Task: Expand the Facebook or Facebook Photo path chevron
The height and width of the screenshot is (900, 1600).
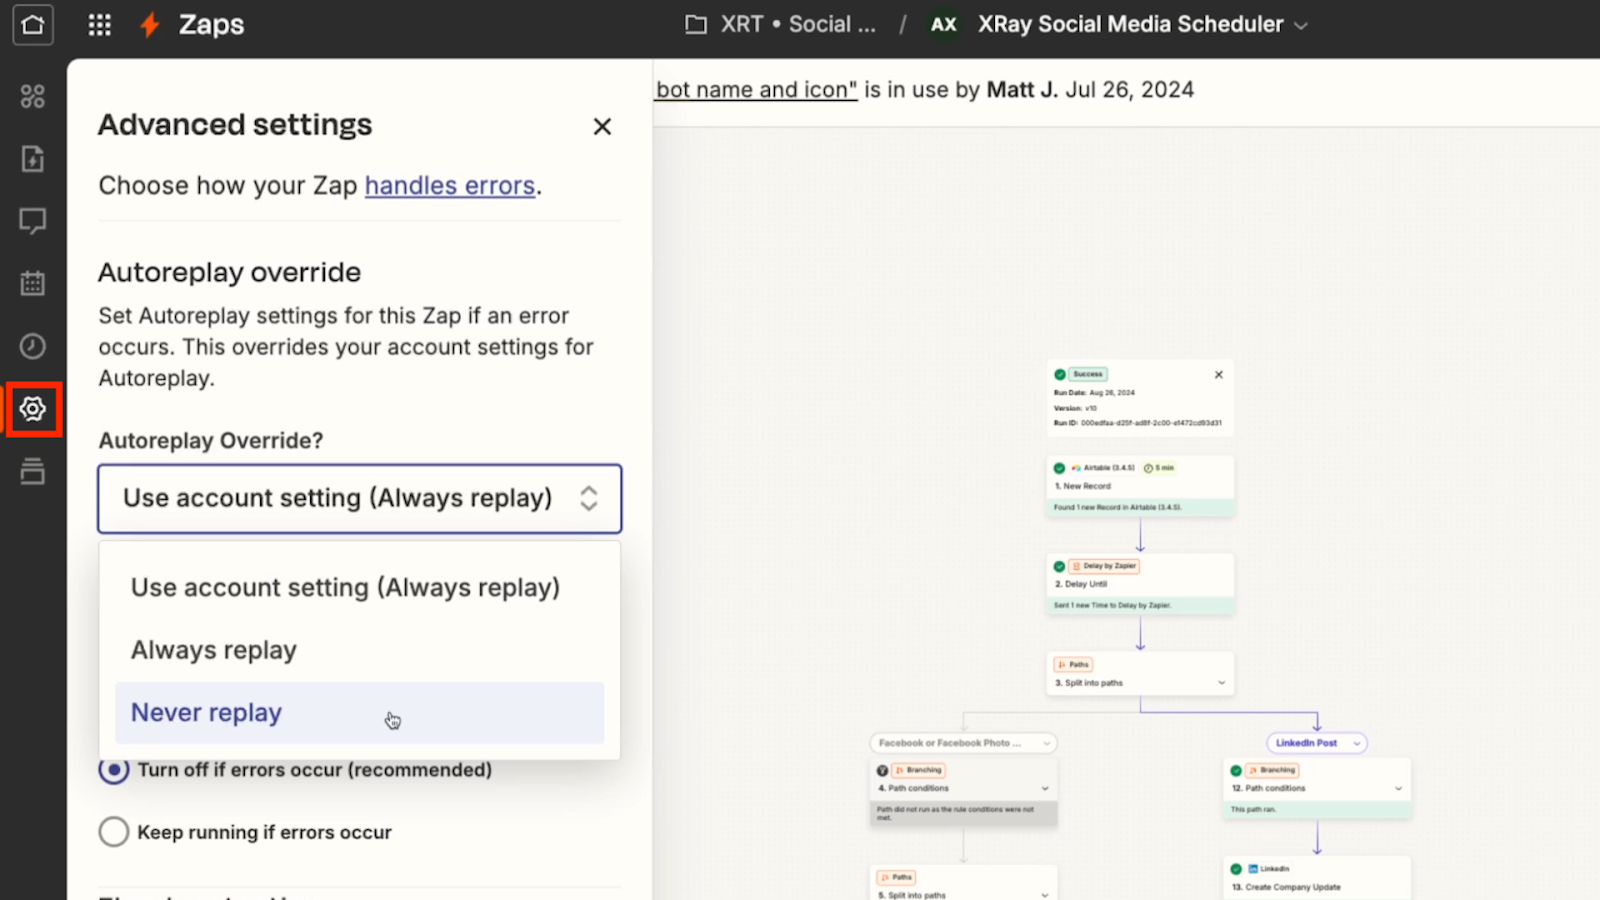Action: pyautogui.click(x=1046, y=743)
